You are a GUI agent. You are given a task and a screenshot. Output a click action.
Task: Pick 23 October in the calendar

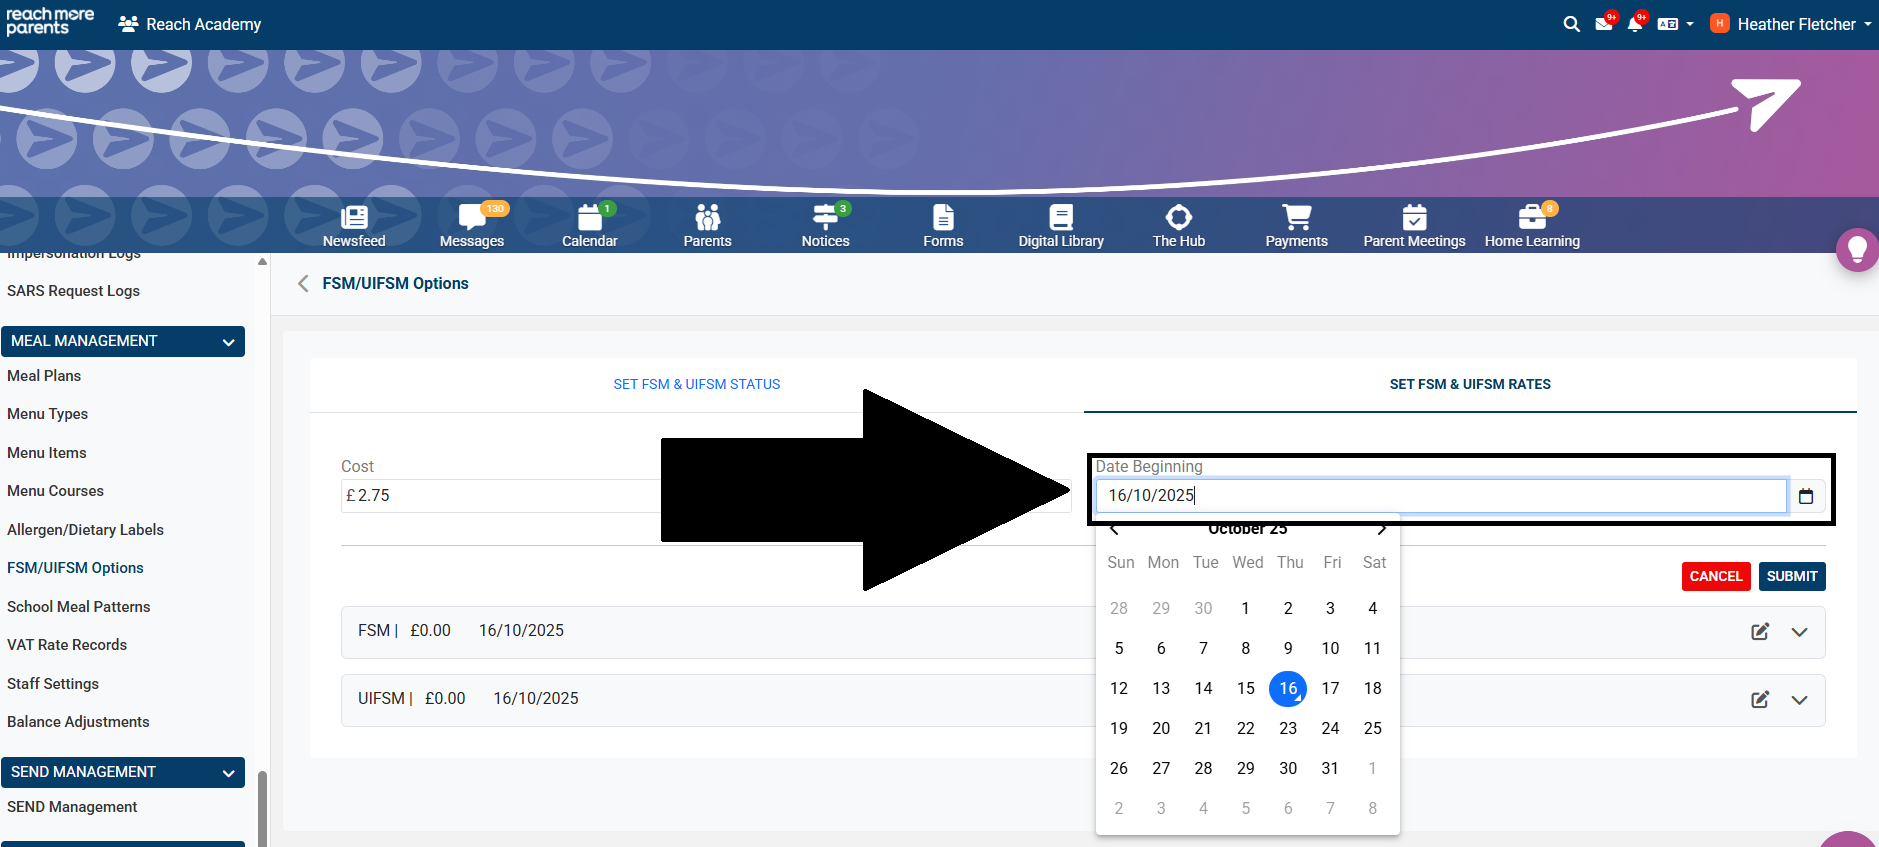(1287, 728)
